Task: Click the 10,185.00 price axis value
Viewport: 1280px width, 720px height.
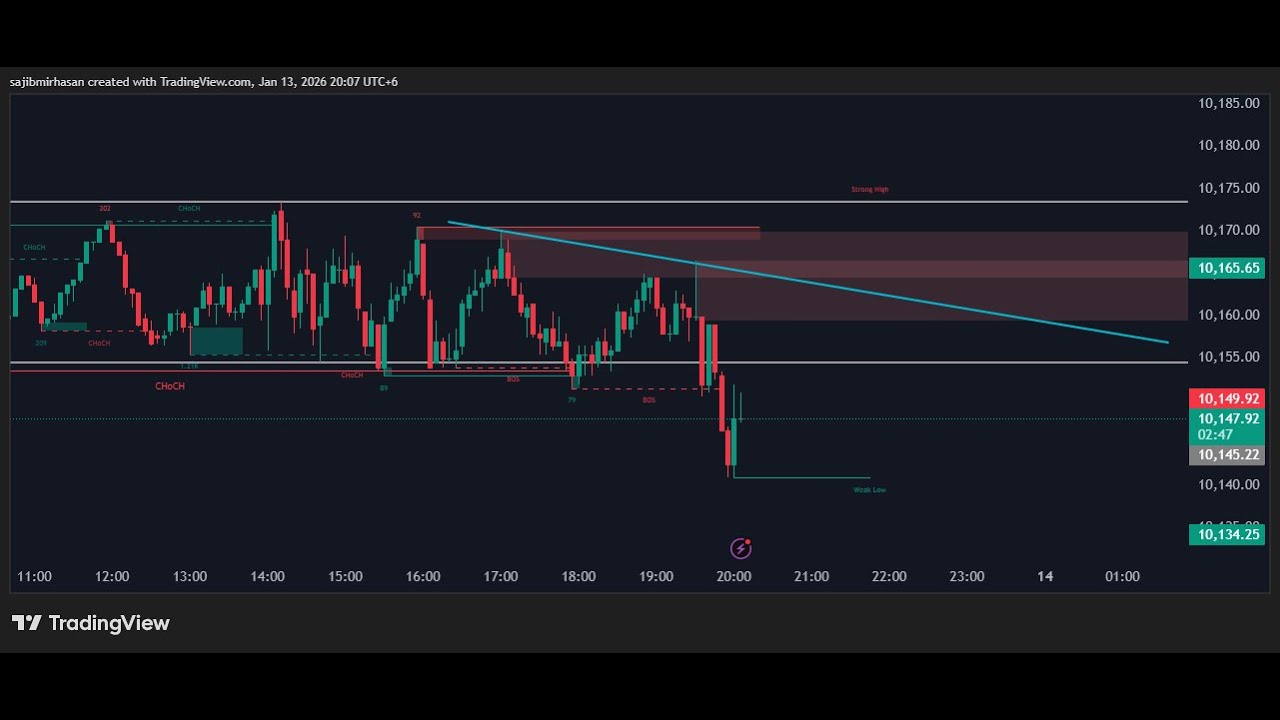Action: point(1228,103)
